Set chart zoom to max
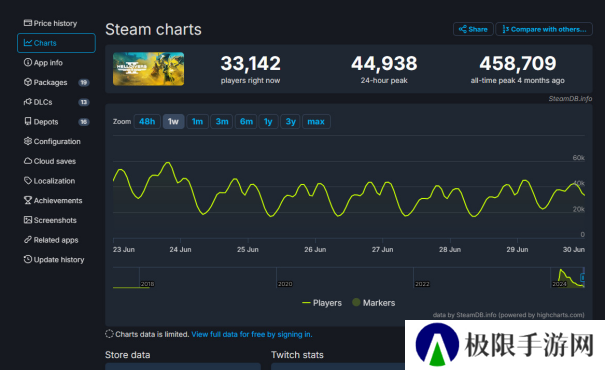 [x=316, y=122]
